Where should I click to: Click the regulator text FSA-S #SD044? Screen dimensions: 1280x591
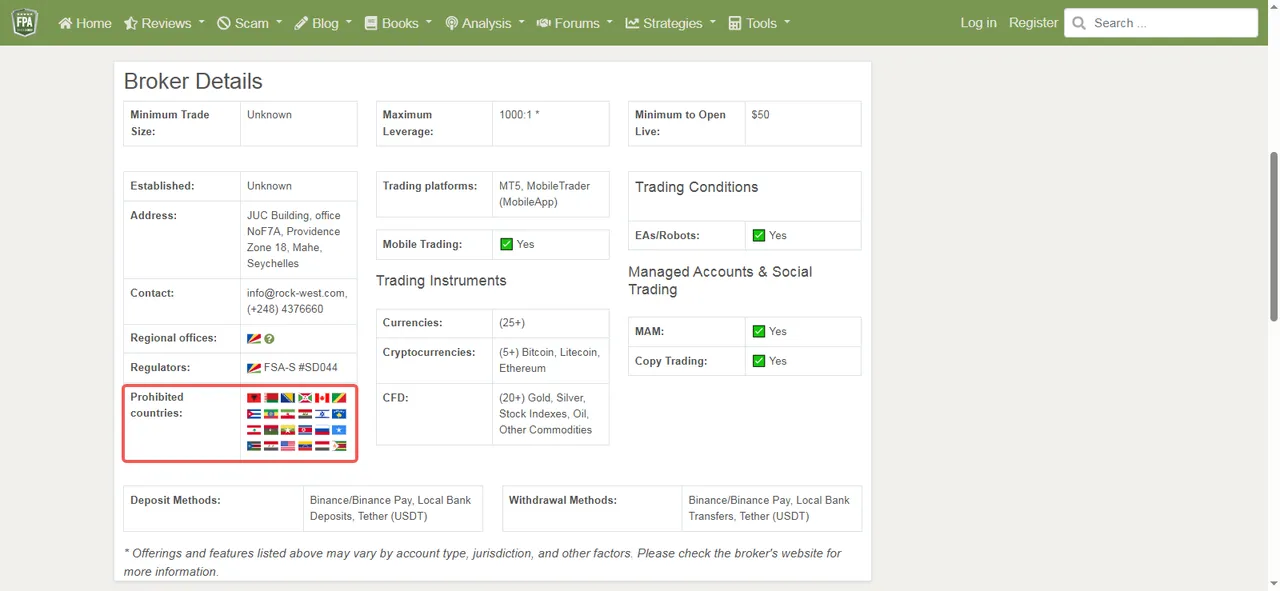[301, 368]
